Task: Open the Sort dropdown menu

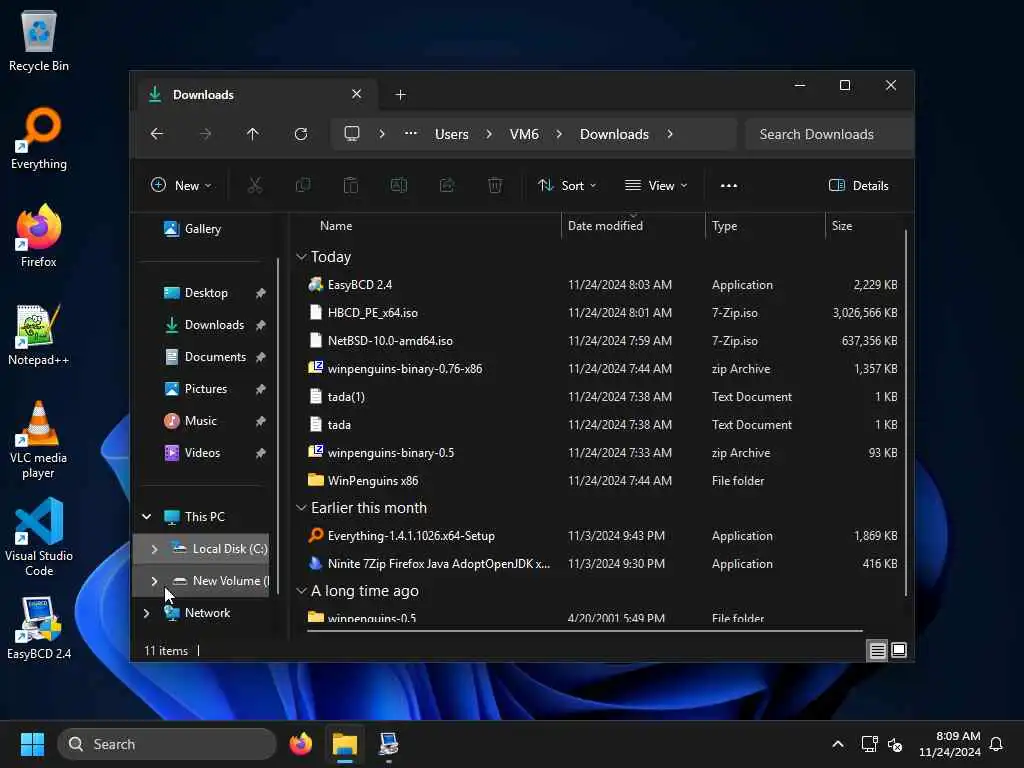Action: (567, 185)
